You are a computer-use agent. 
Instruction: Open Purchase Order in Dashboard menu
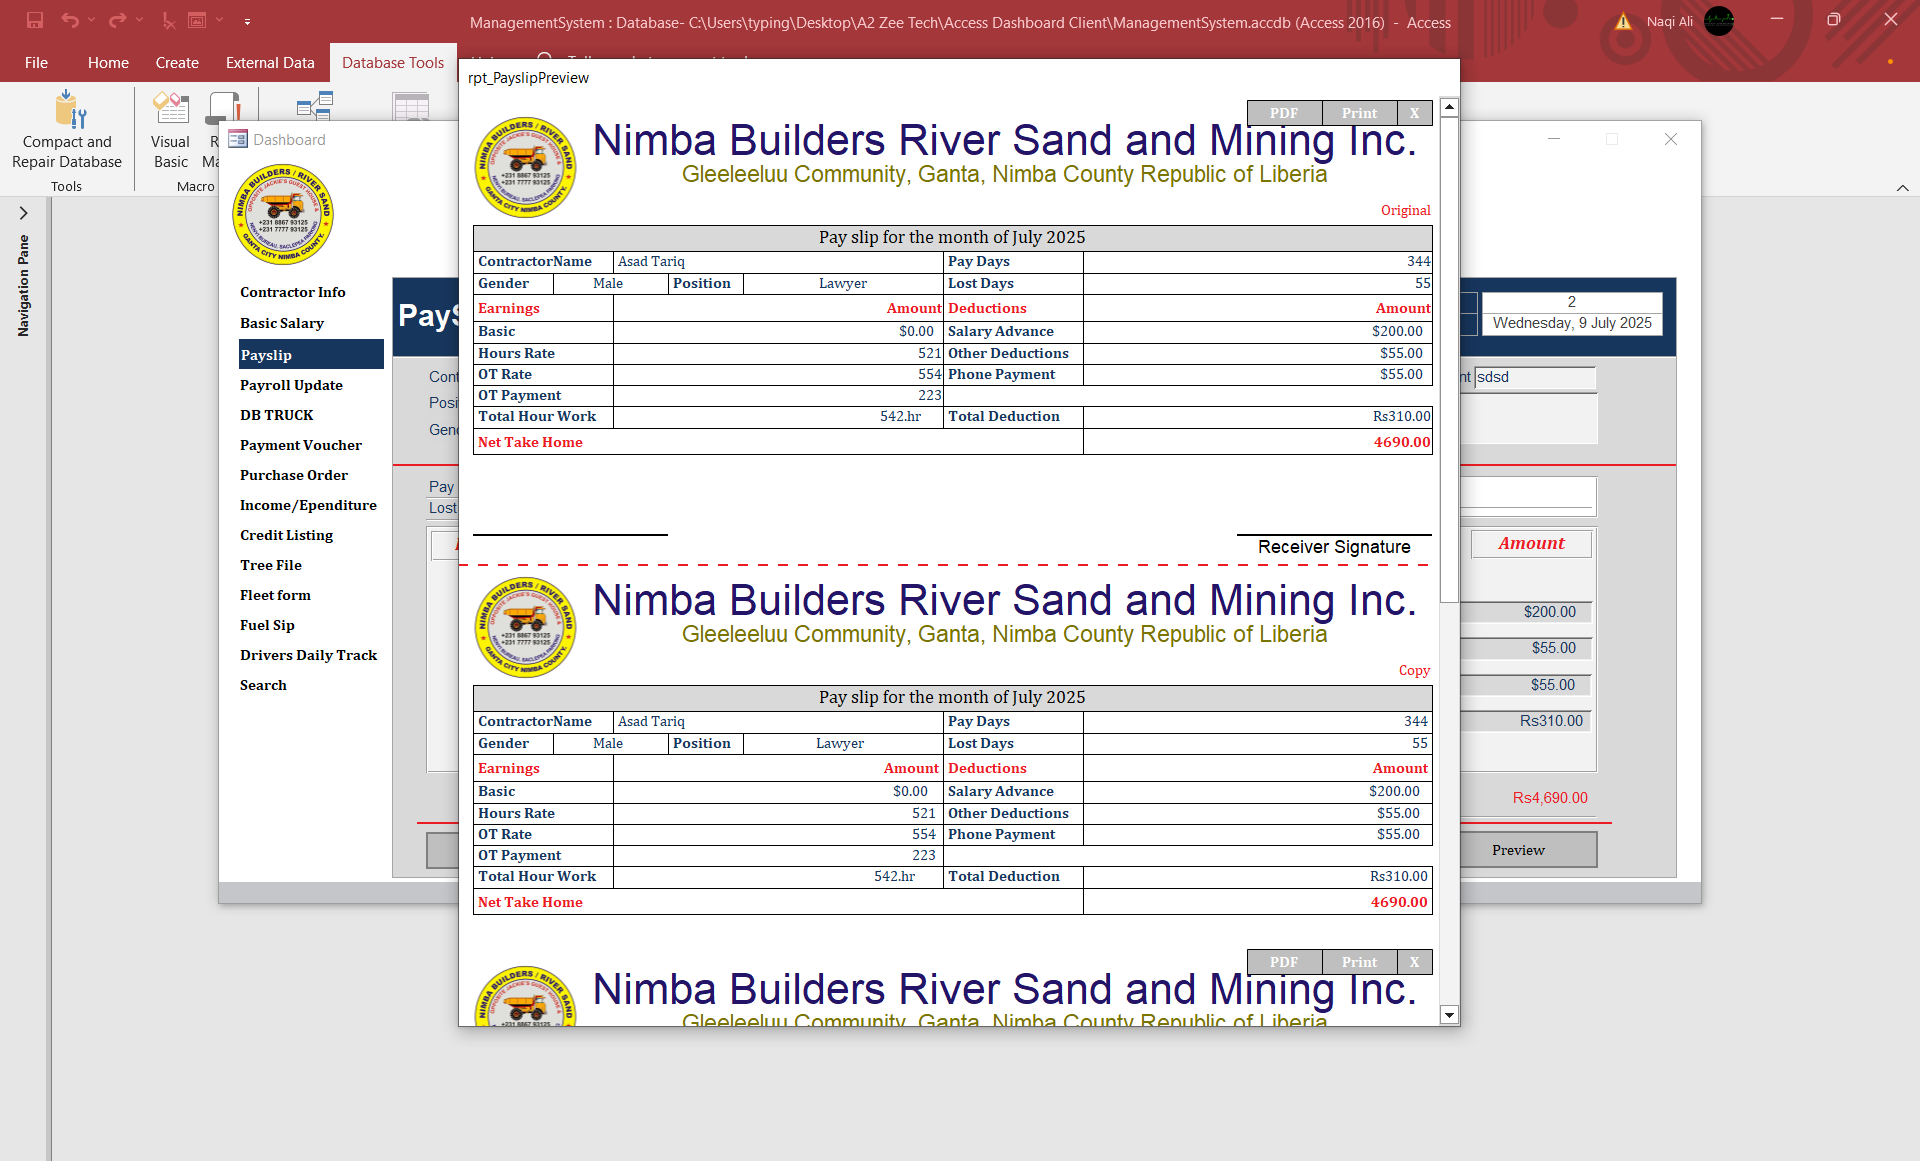click(294, 475)
